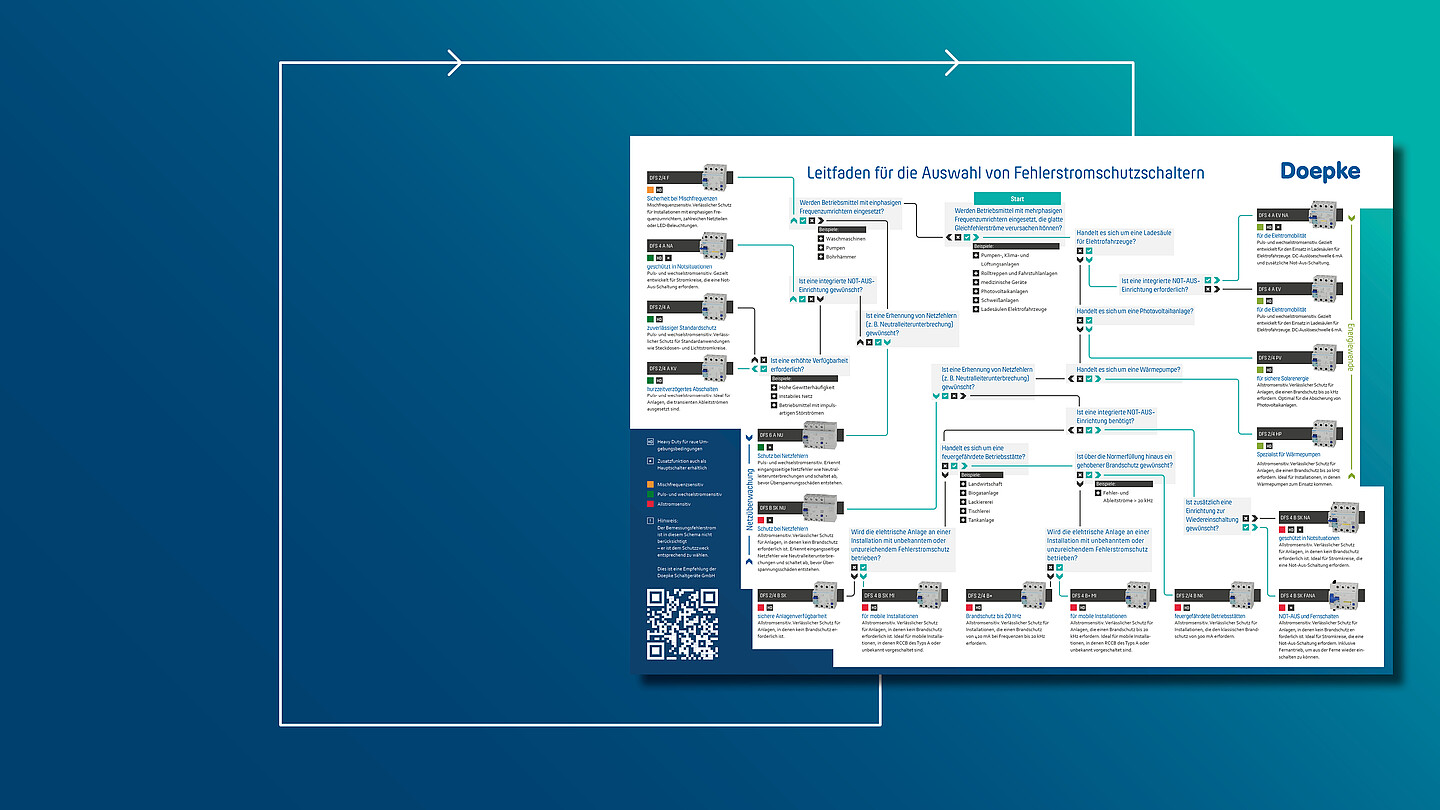Tick the green check under Ladesäule question
The width and height of the screenshot is (1440, 810).
tap(1090, 251)
